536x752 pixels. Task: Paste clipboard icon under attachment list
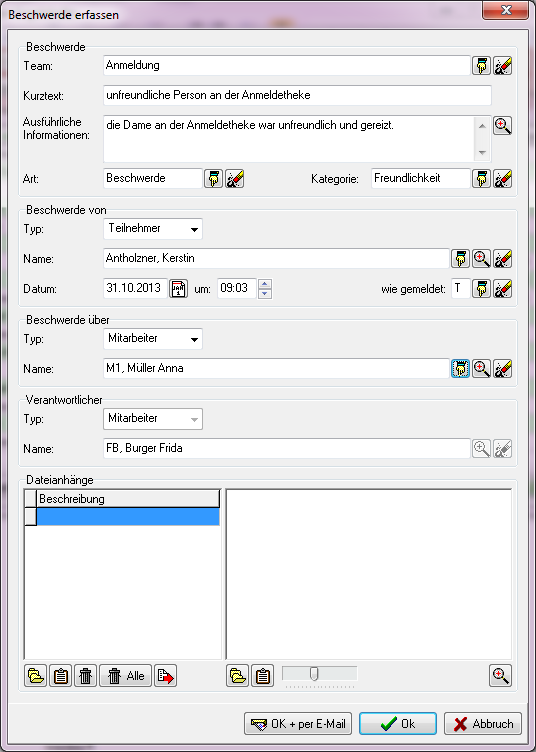click(x=60, y=676)
